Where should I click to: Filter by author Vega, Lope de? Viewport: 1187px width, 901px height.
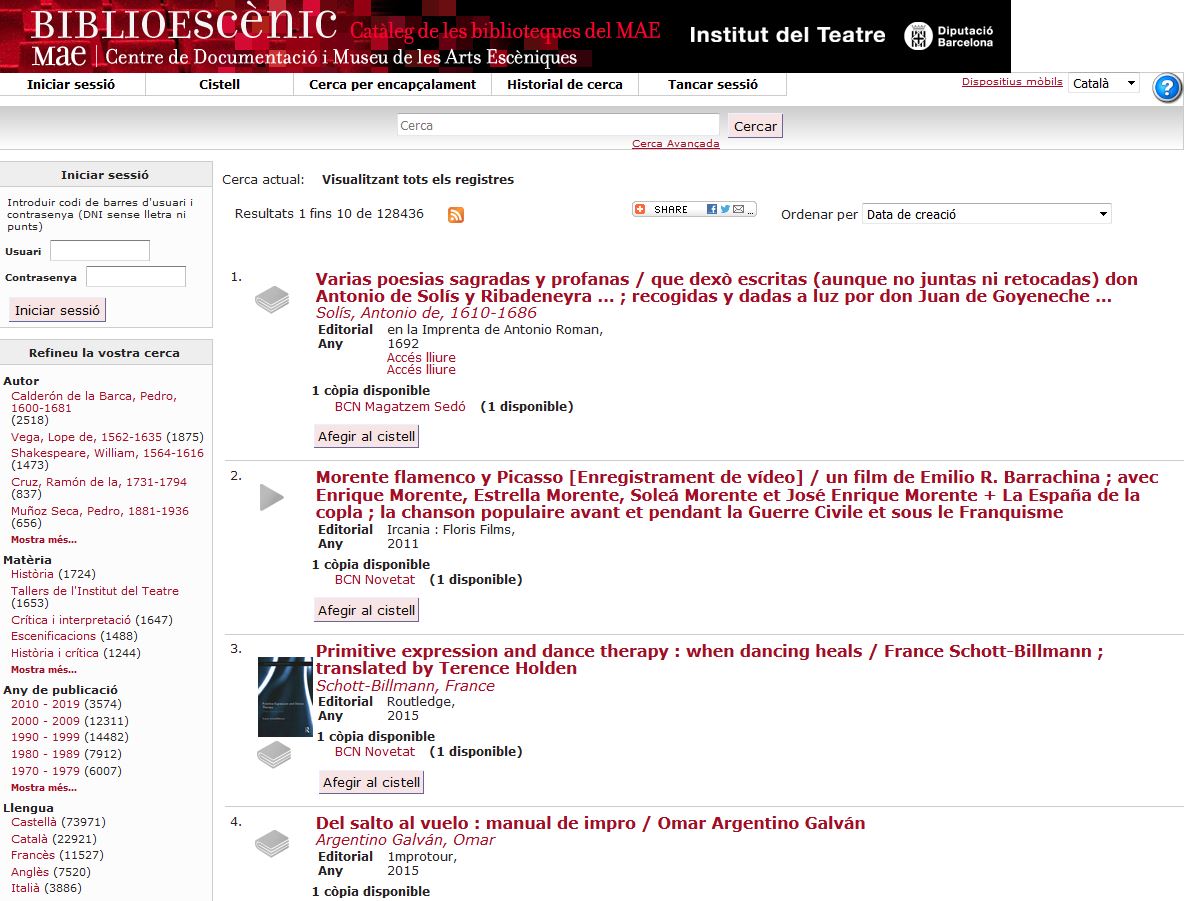click(x=86, y=437)
